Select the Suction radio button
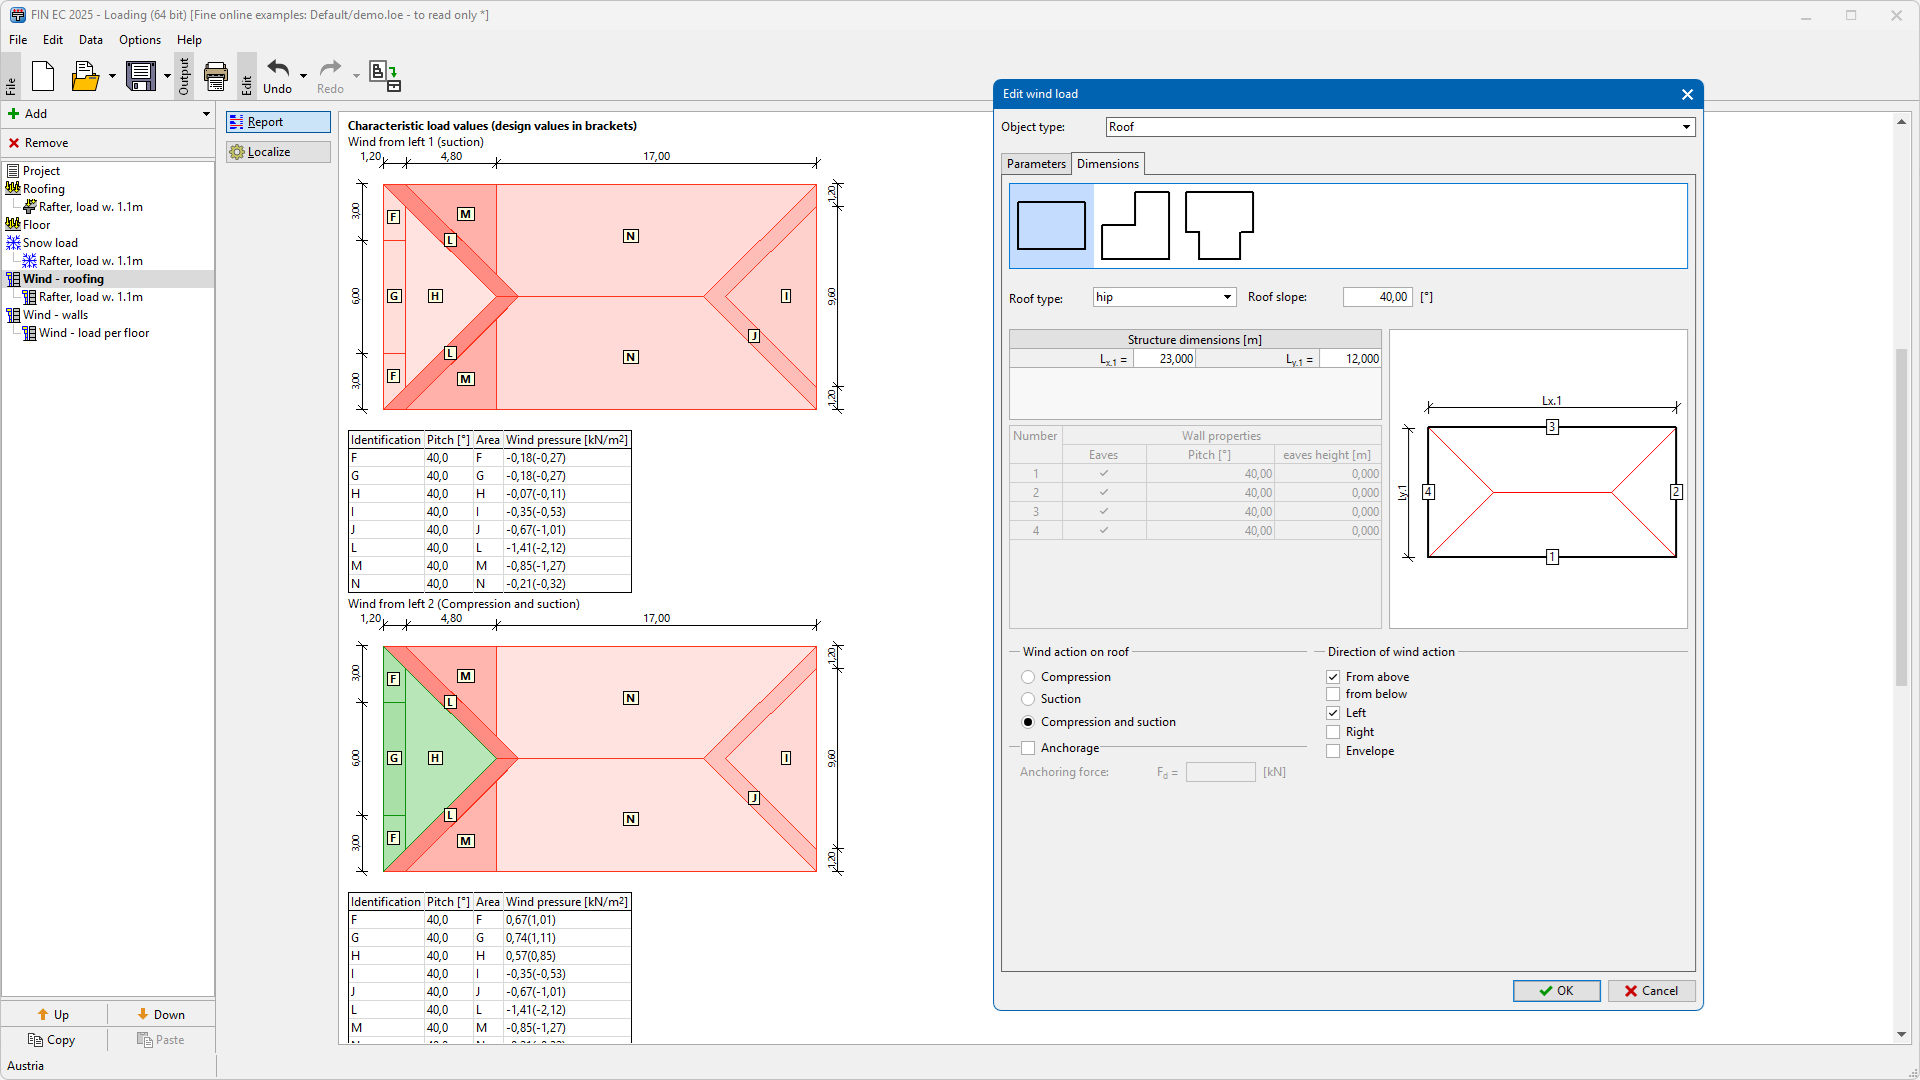This screenshot has height=1080, width=1920. [1028, 699]
